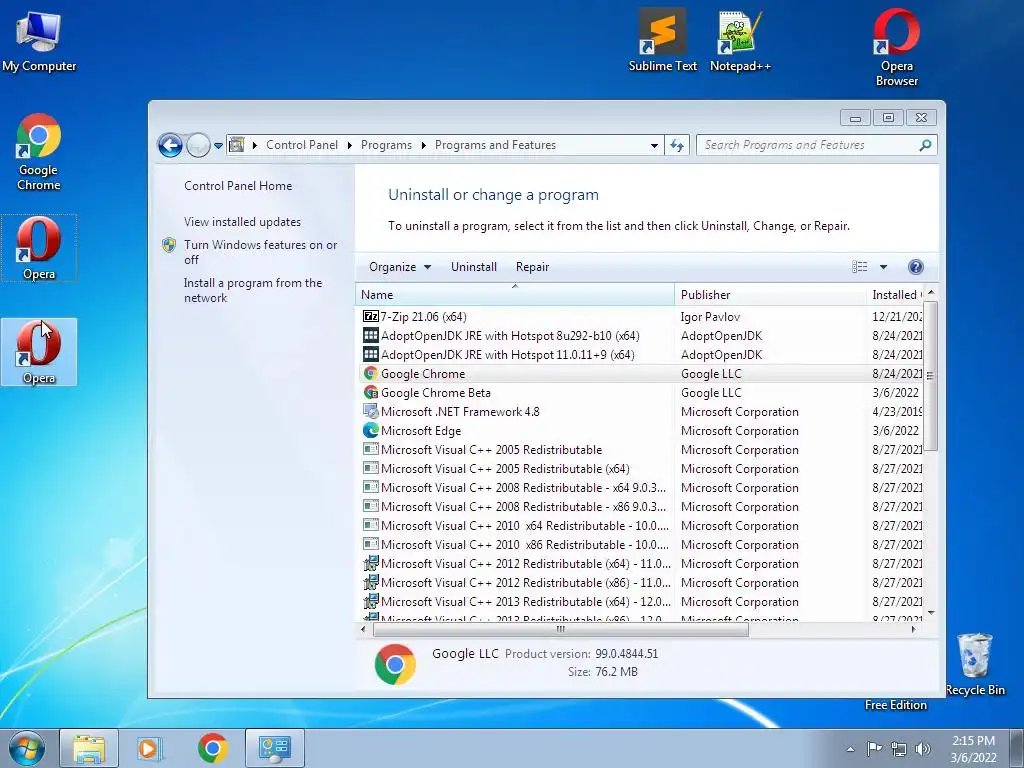The width and height of the screenshot is (1024, 768).
Task: Click the 7-Zip program icon
Action: [370, 317]
